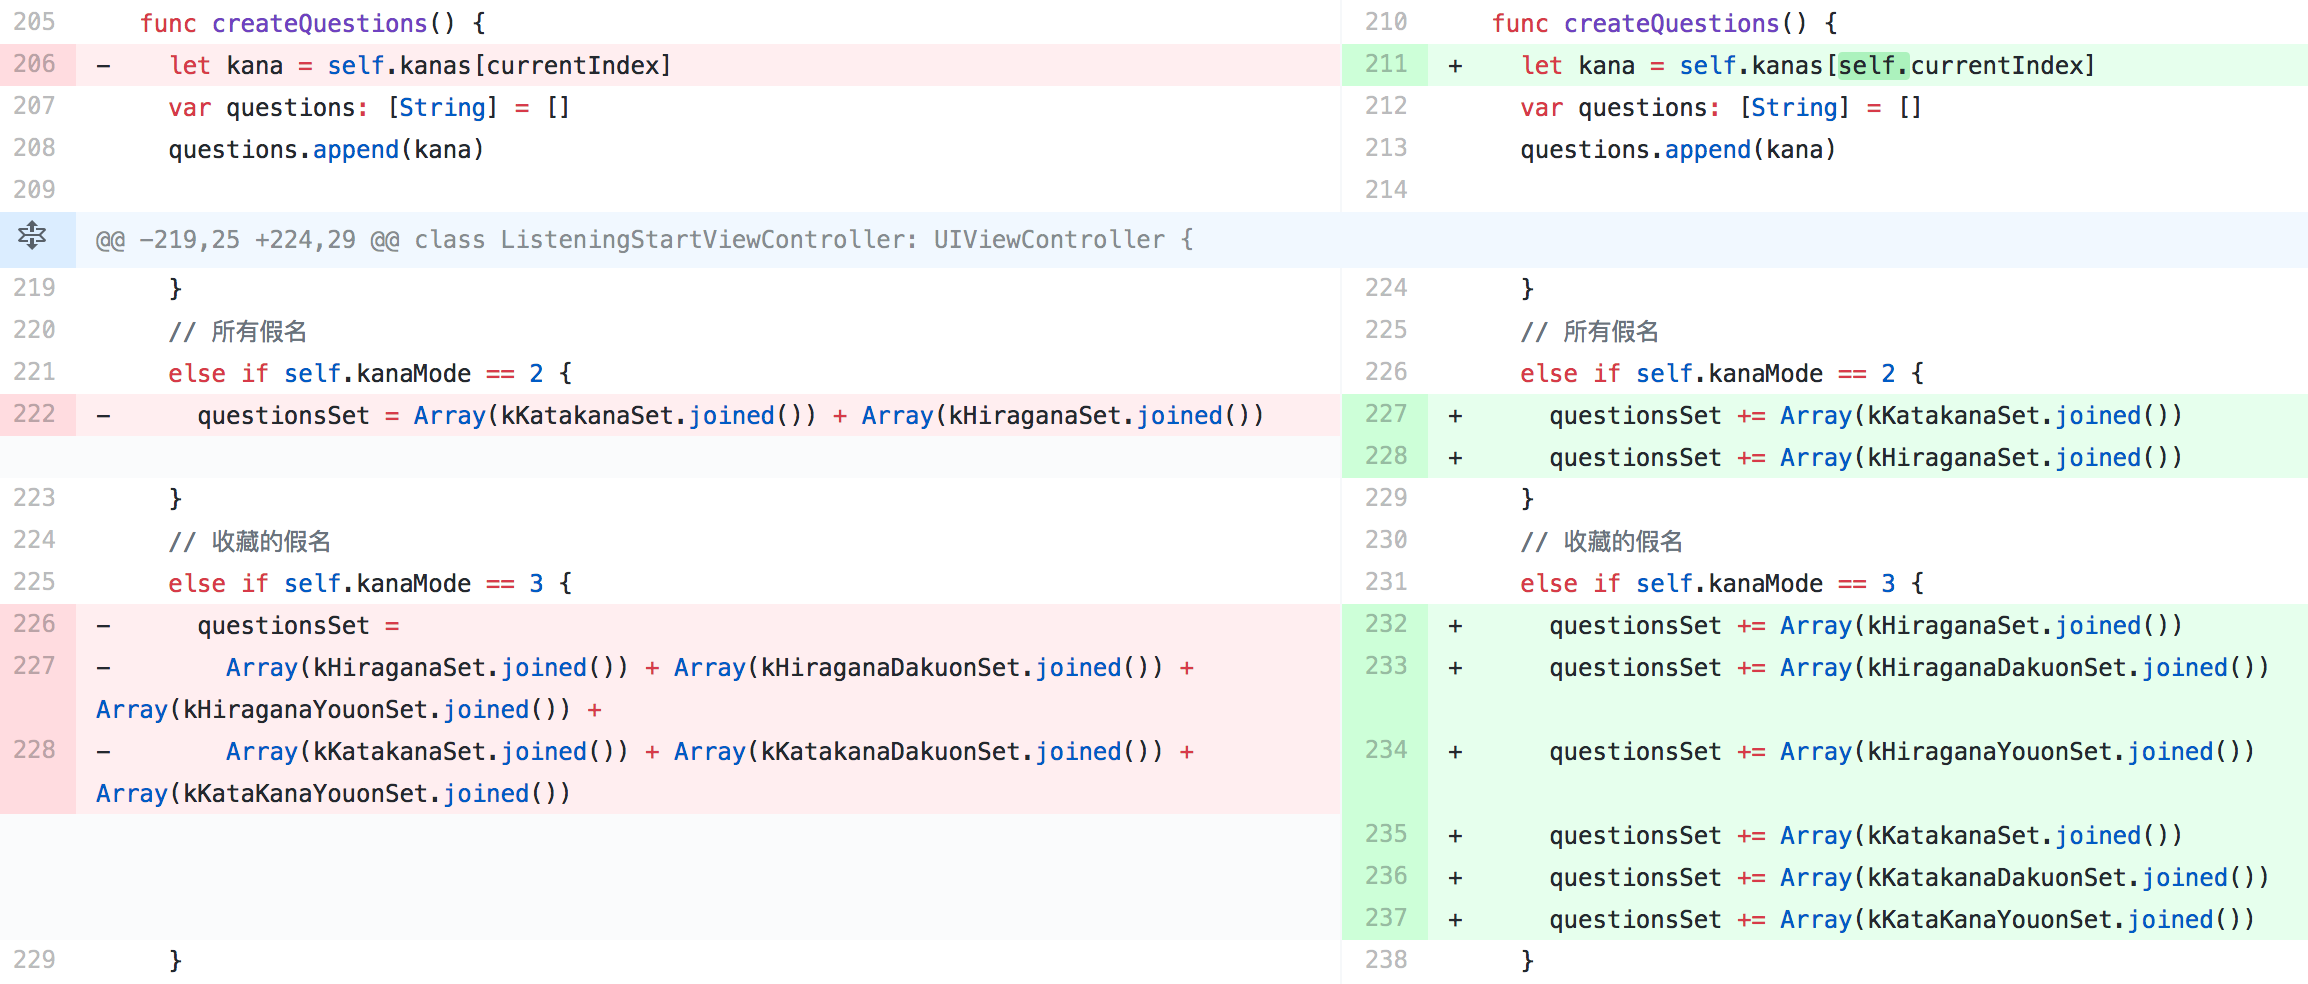Click the "// 所有假名" comment in the right pane
This screenshot has width=2308, height=984.
click(1589, 331)
